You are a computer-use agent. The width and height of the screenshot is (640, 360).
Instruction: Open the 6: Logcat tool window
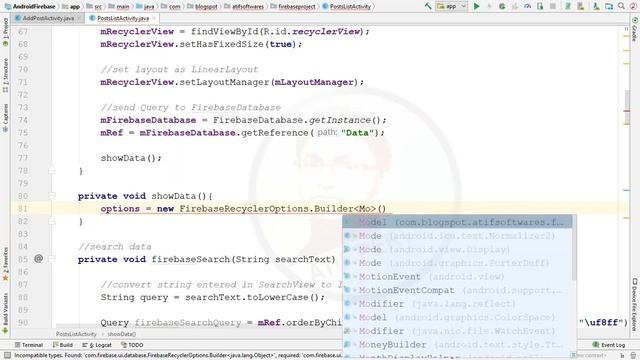[97, 345]
